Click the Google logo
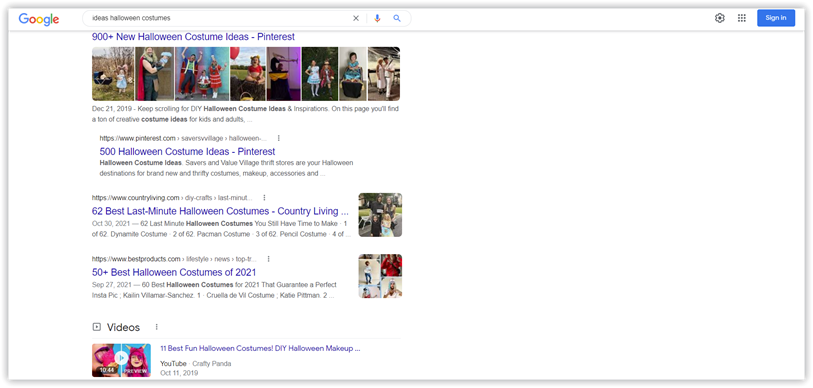The height and width of the screenshot is (388, 813). tap(39, 19)
